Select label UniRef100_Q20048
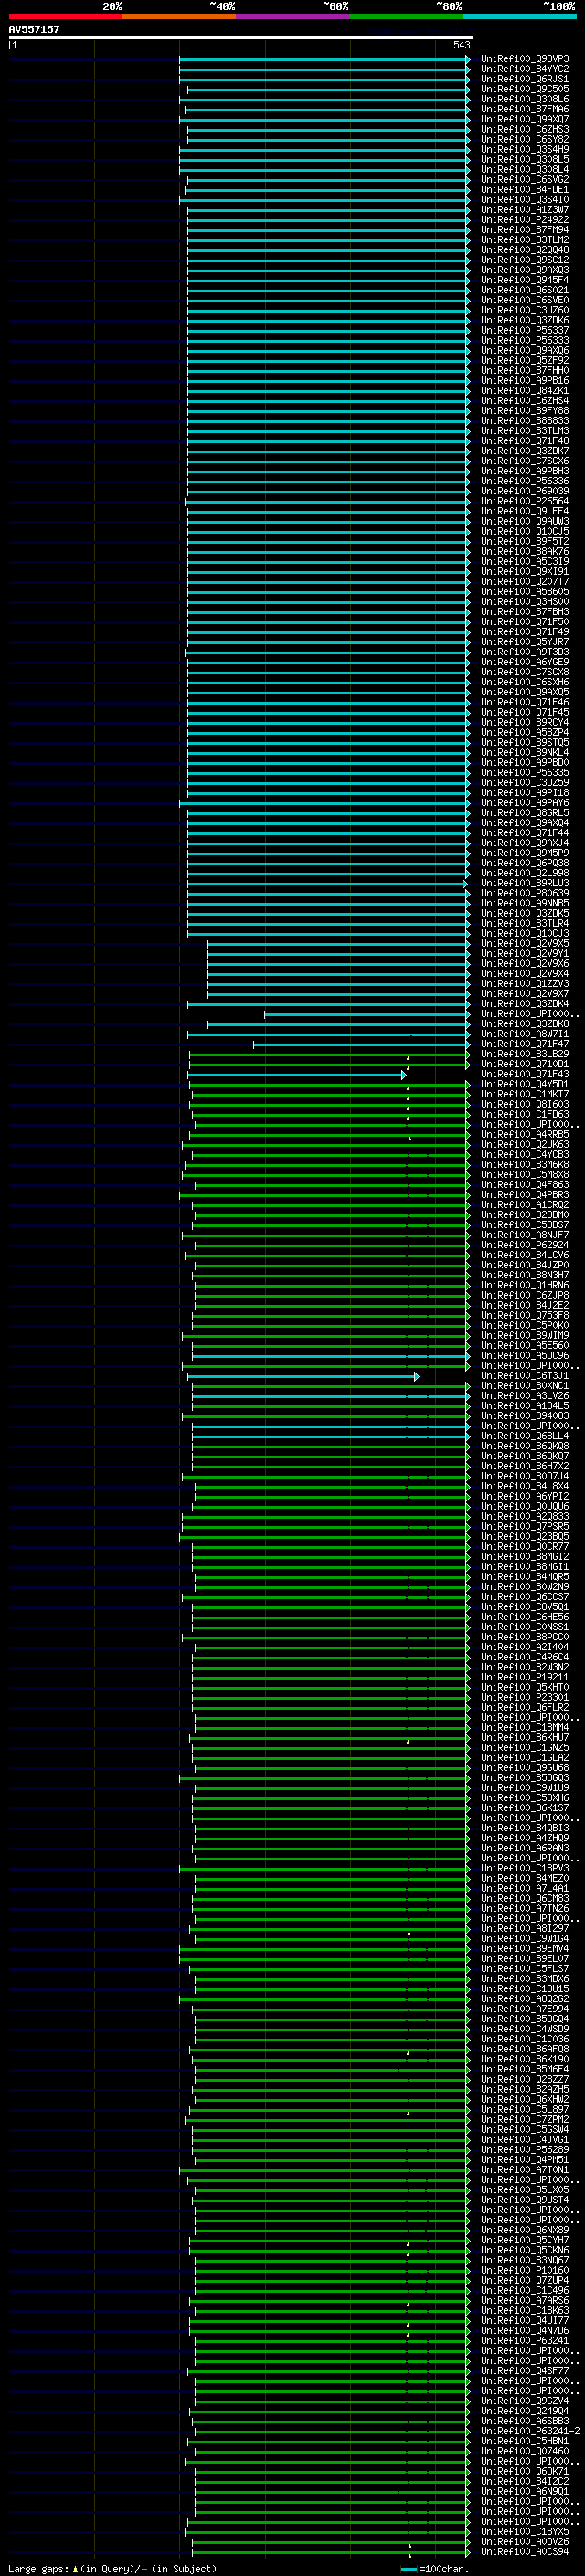585x2576 pixels. click(524, 250)
